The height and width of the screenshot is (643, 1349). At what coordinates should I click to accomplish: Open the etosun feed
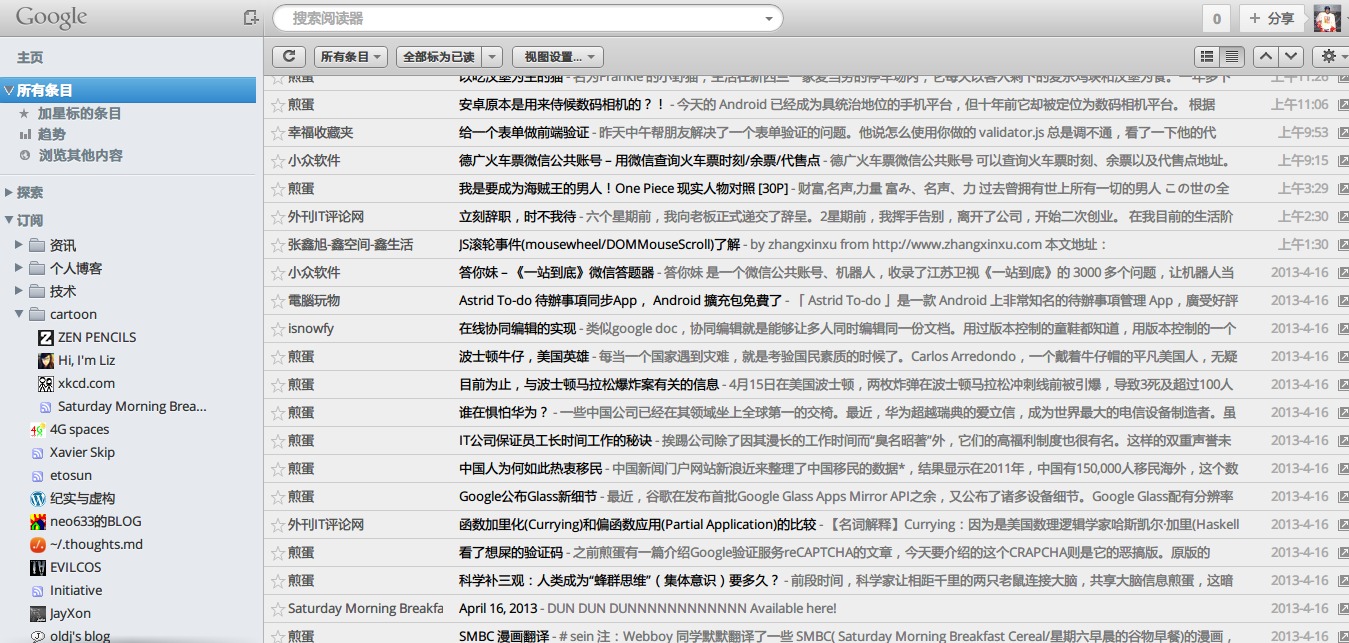coord(71,475)
